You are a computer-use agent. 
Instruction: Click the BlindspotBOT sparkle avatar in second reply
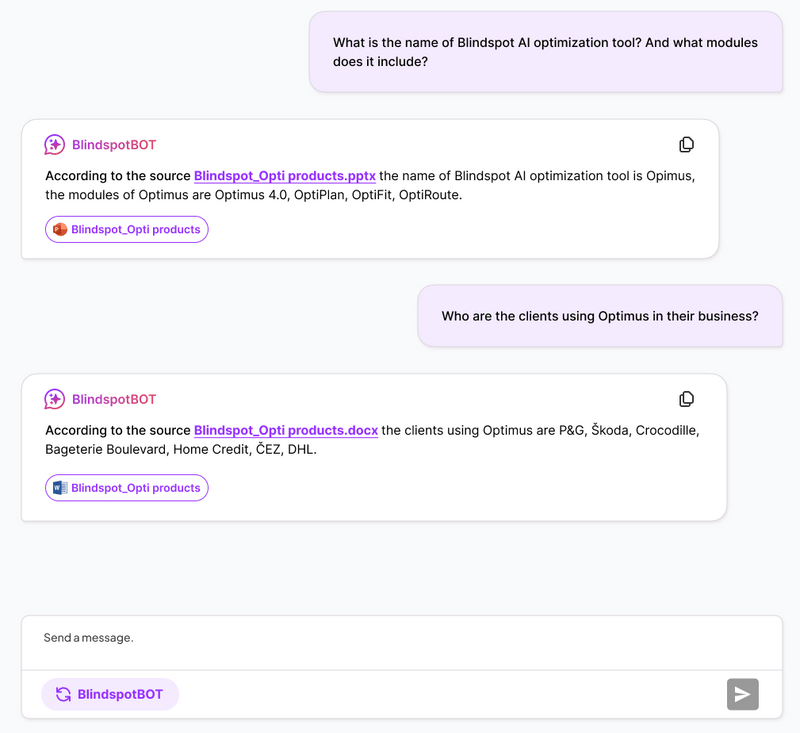pos(55,399)
